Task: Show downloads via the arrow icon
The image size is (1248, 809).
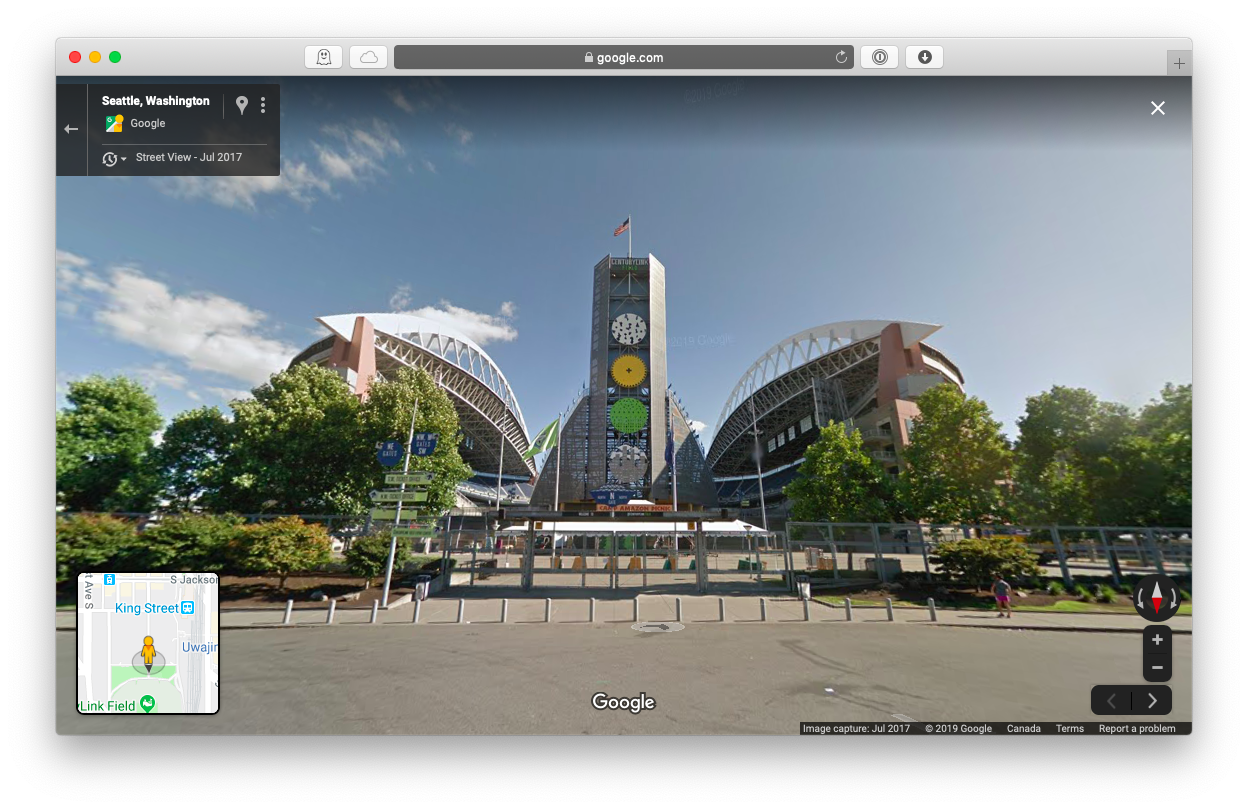Action: (x=924, y=57)
